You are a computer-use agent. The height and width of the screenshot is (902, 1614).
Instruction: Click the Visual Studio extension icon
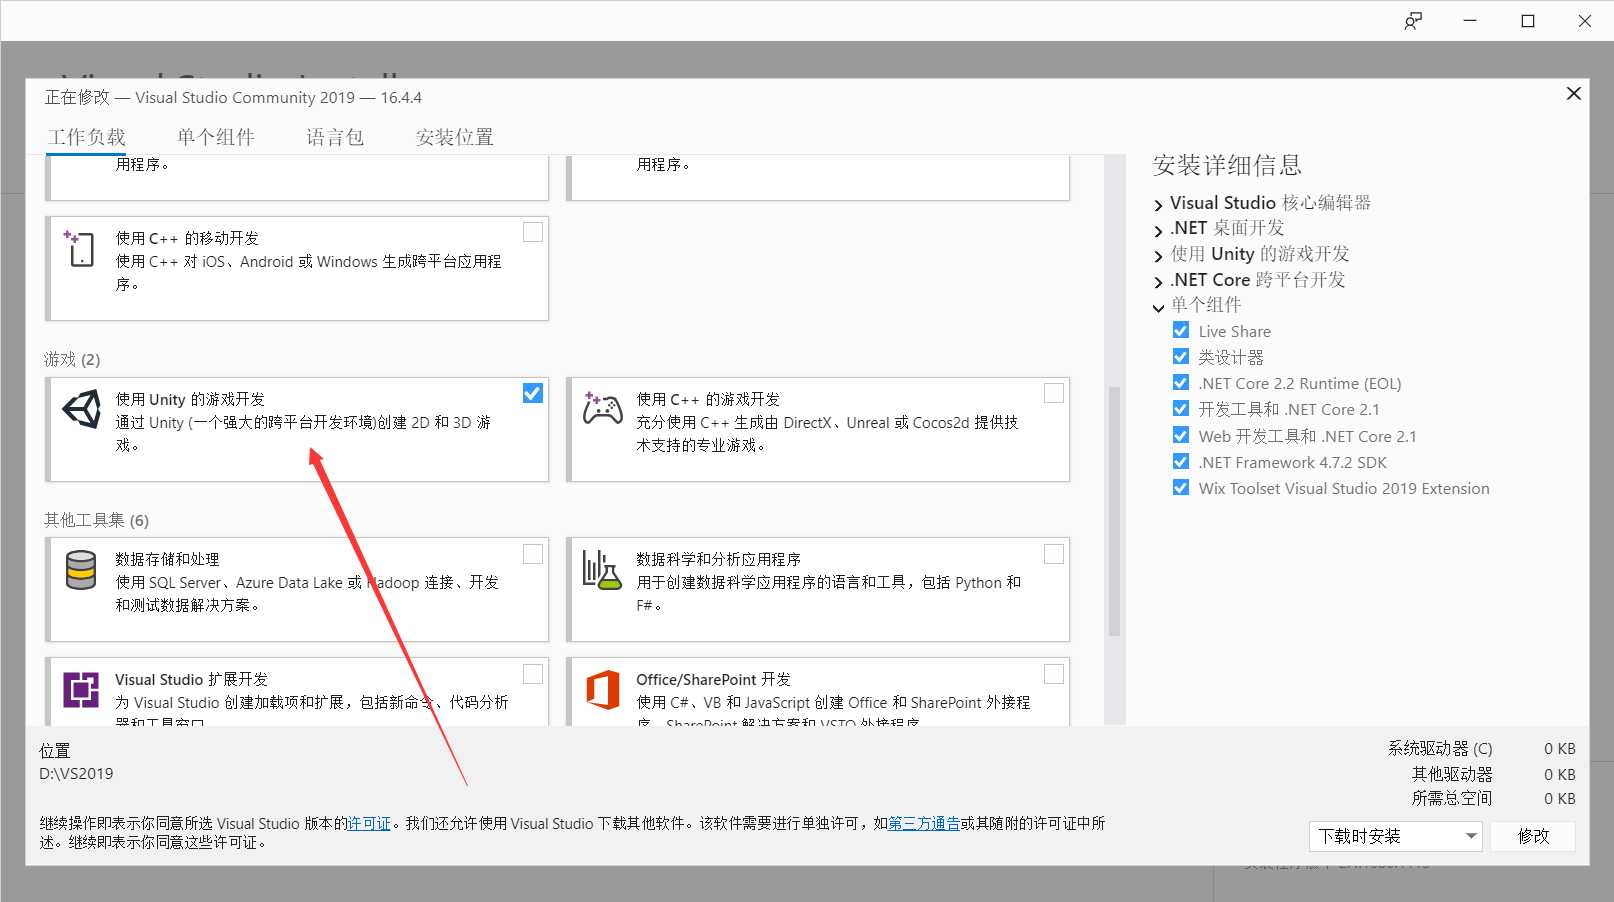pyautogui.click(x=81, y=690)
